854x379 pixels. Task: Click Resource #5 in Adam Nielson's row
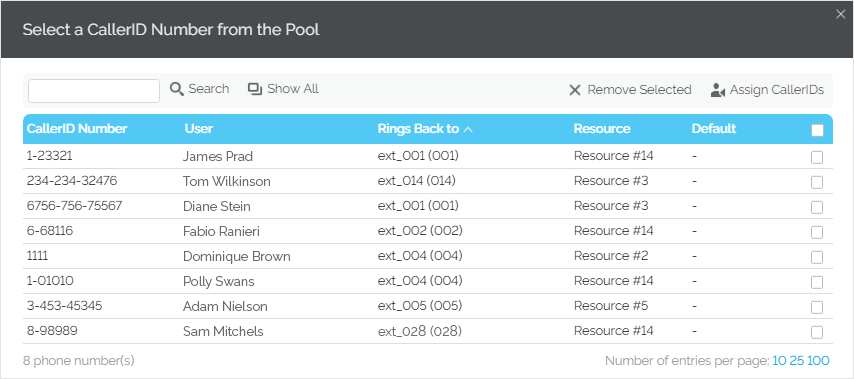[611, 306]
